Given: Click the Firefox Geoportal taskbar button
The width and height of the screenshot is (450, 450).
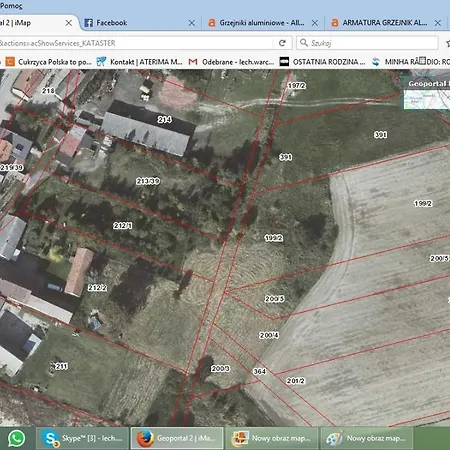Looking at the screenshot, I should pos(177,438).
